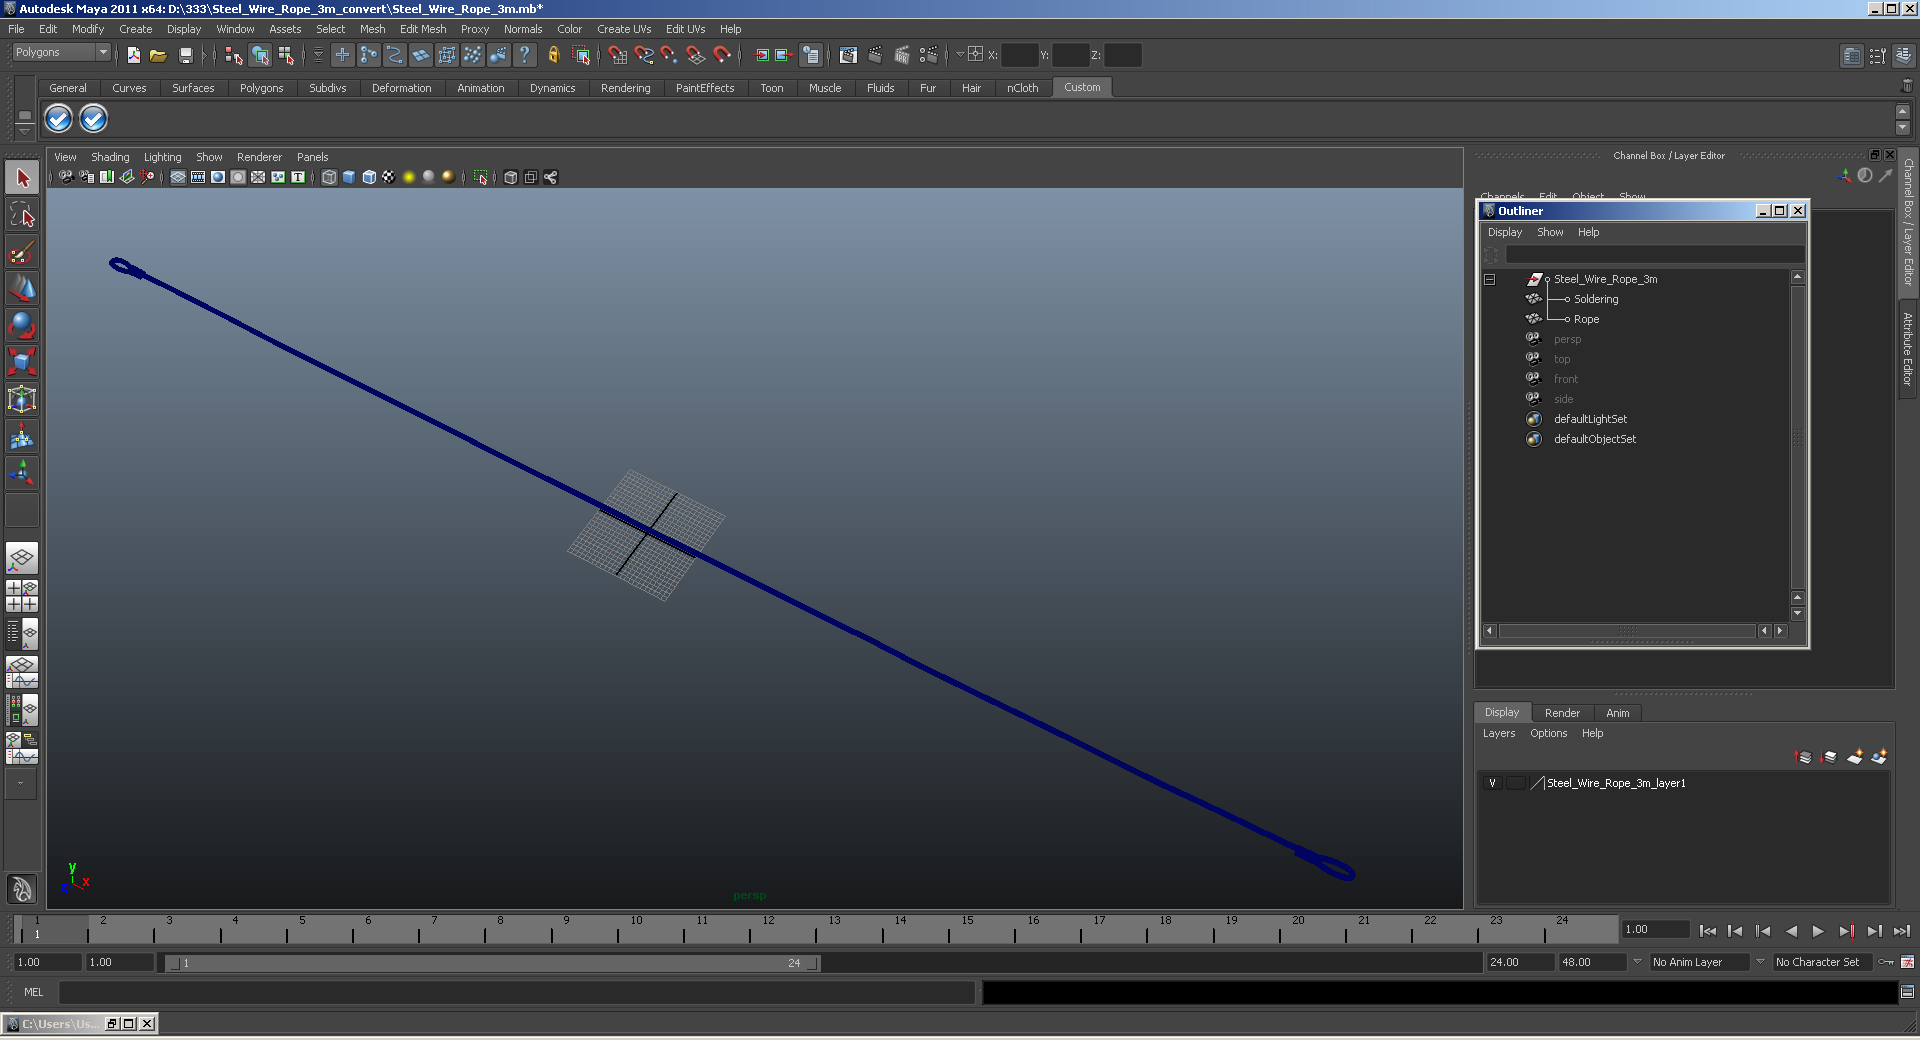Open the Shading menu in viewport panel
Image resolution: width=1920 pixels, height=1040 pixels.
pyautogui.click(x=110, y=157)
